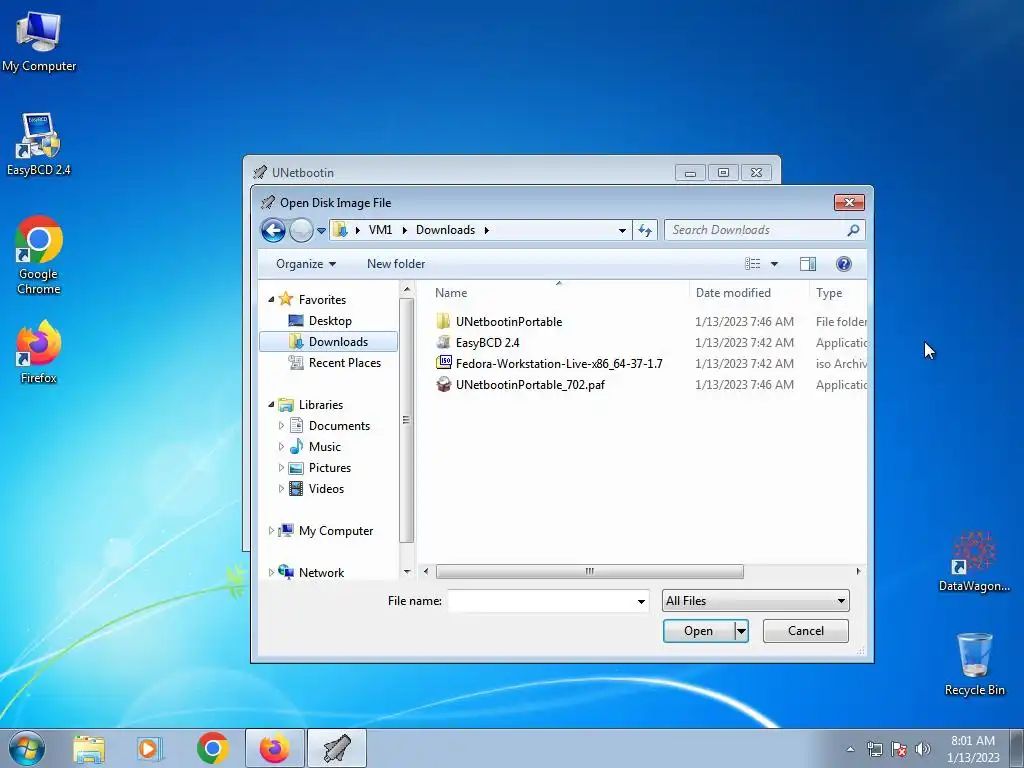The height and width of the screenshot is (768, 1024).
Task: Open the Recycle Bin
Action: [974, 664]
